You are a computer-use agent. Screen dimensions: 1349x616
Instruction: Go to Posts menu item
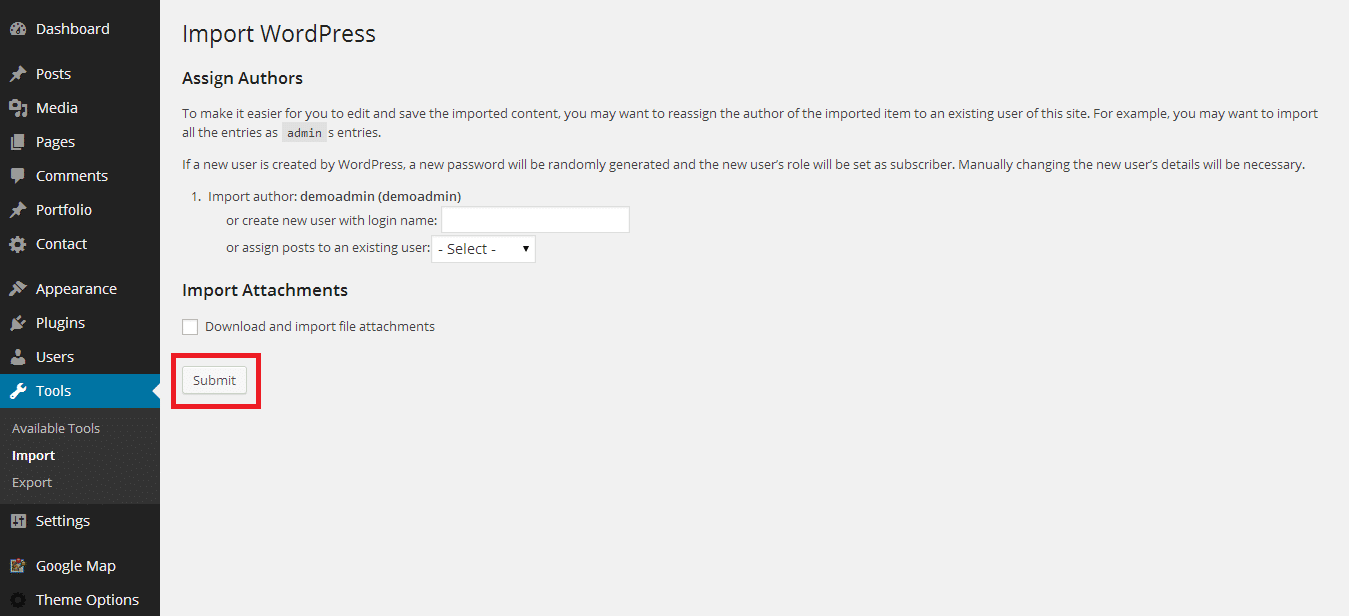click(80, 74)
